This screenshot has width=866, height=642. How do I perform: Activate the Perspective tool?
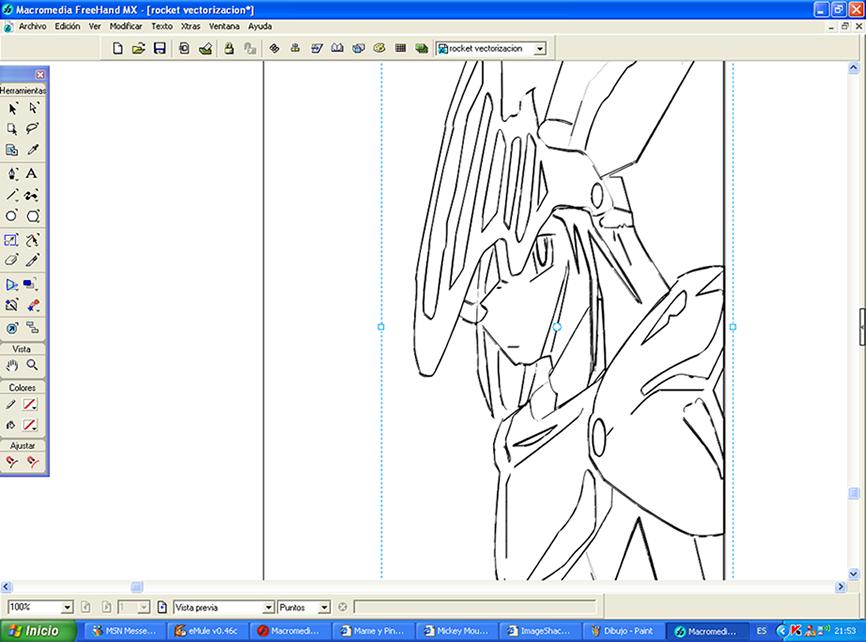tap(12, 285)
